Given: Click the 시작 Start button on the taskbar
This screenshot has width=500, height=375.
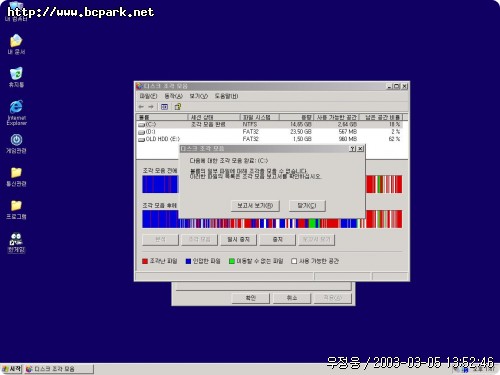Looking at the screenshot, I should [x=11, y=369].
